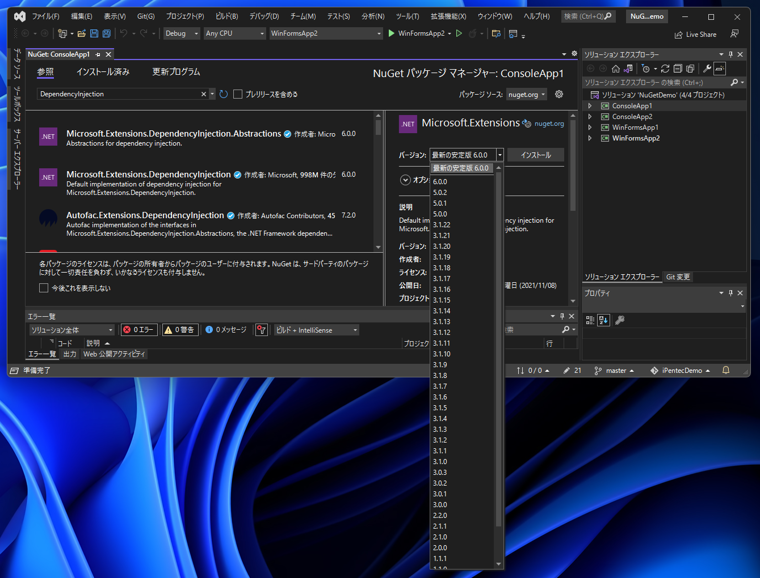This screenshot has width=760, height=578.
Task: Toggle the include prerelease checkbox
Action: 238,94
